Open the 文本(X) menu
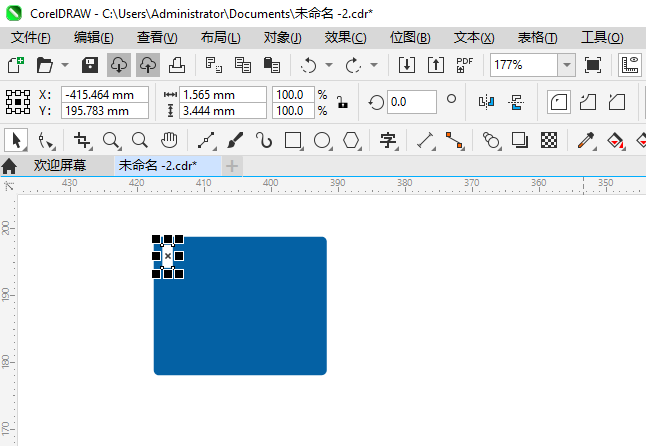The height and width of the screenshot is (446, 646). click(x=474, y=38)
